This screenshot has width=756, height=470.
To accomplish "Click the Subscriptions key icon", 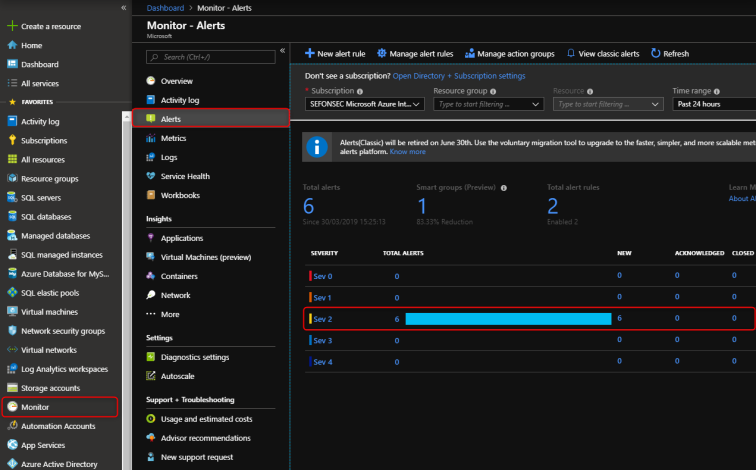I will click(12, 140).
